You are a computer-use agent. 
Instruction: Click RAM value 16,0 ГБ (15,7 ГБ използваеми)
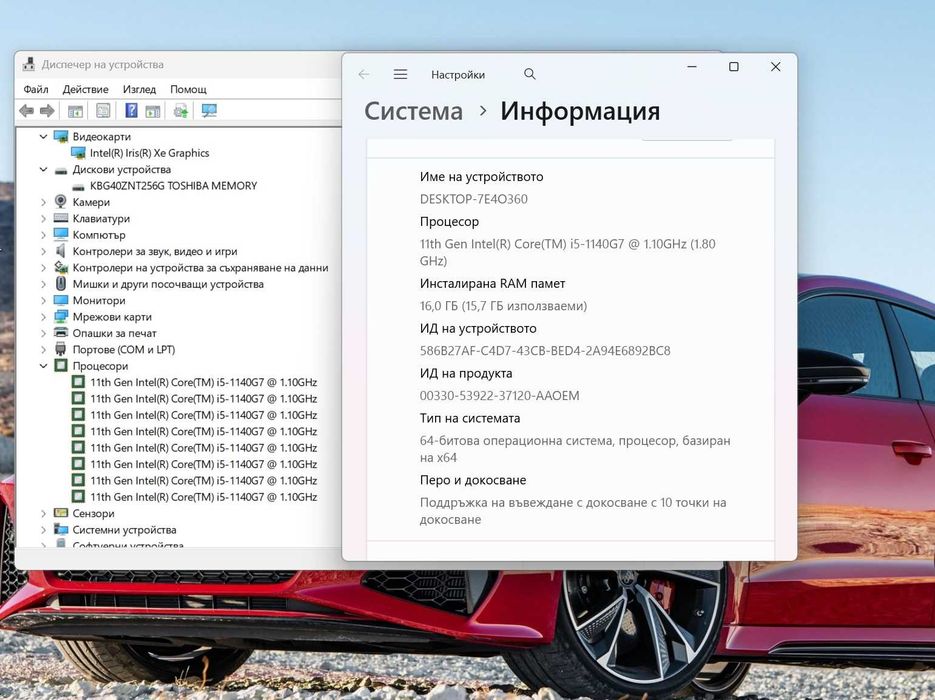click(x=503, y=306)
